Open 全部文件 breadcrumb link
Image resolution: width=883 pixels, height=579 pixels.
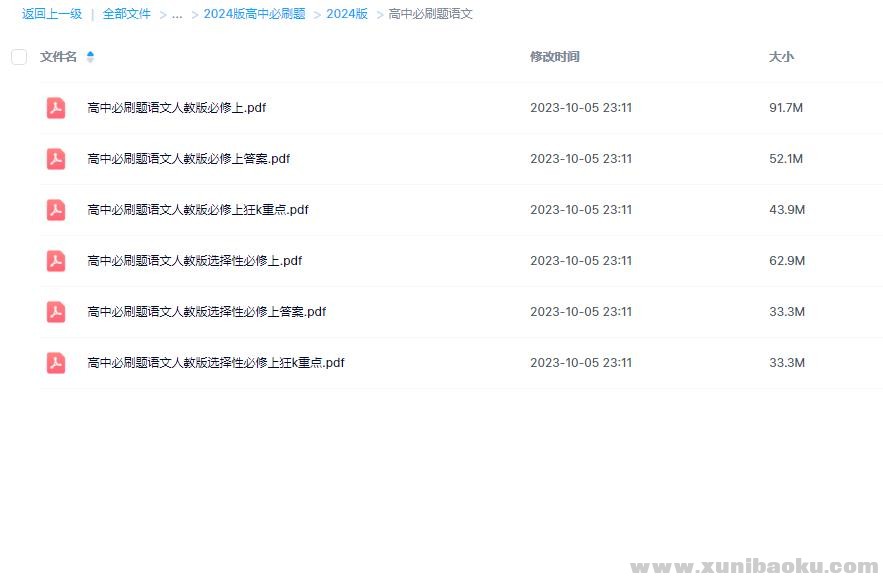click(x=127, y=14)
